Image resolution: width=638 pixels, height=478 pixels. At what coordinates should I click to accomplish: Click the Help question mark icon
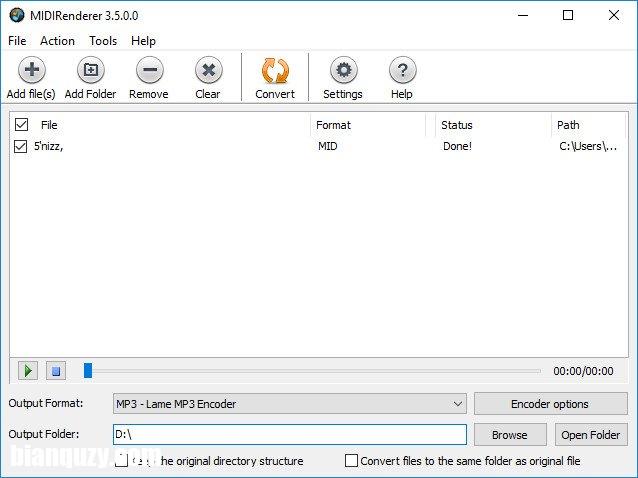click(x=402, y=70)
